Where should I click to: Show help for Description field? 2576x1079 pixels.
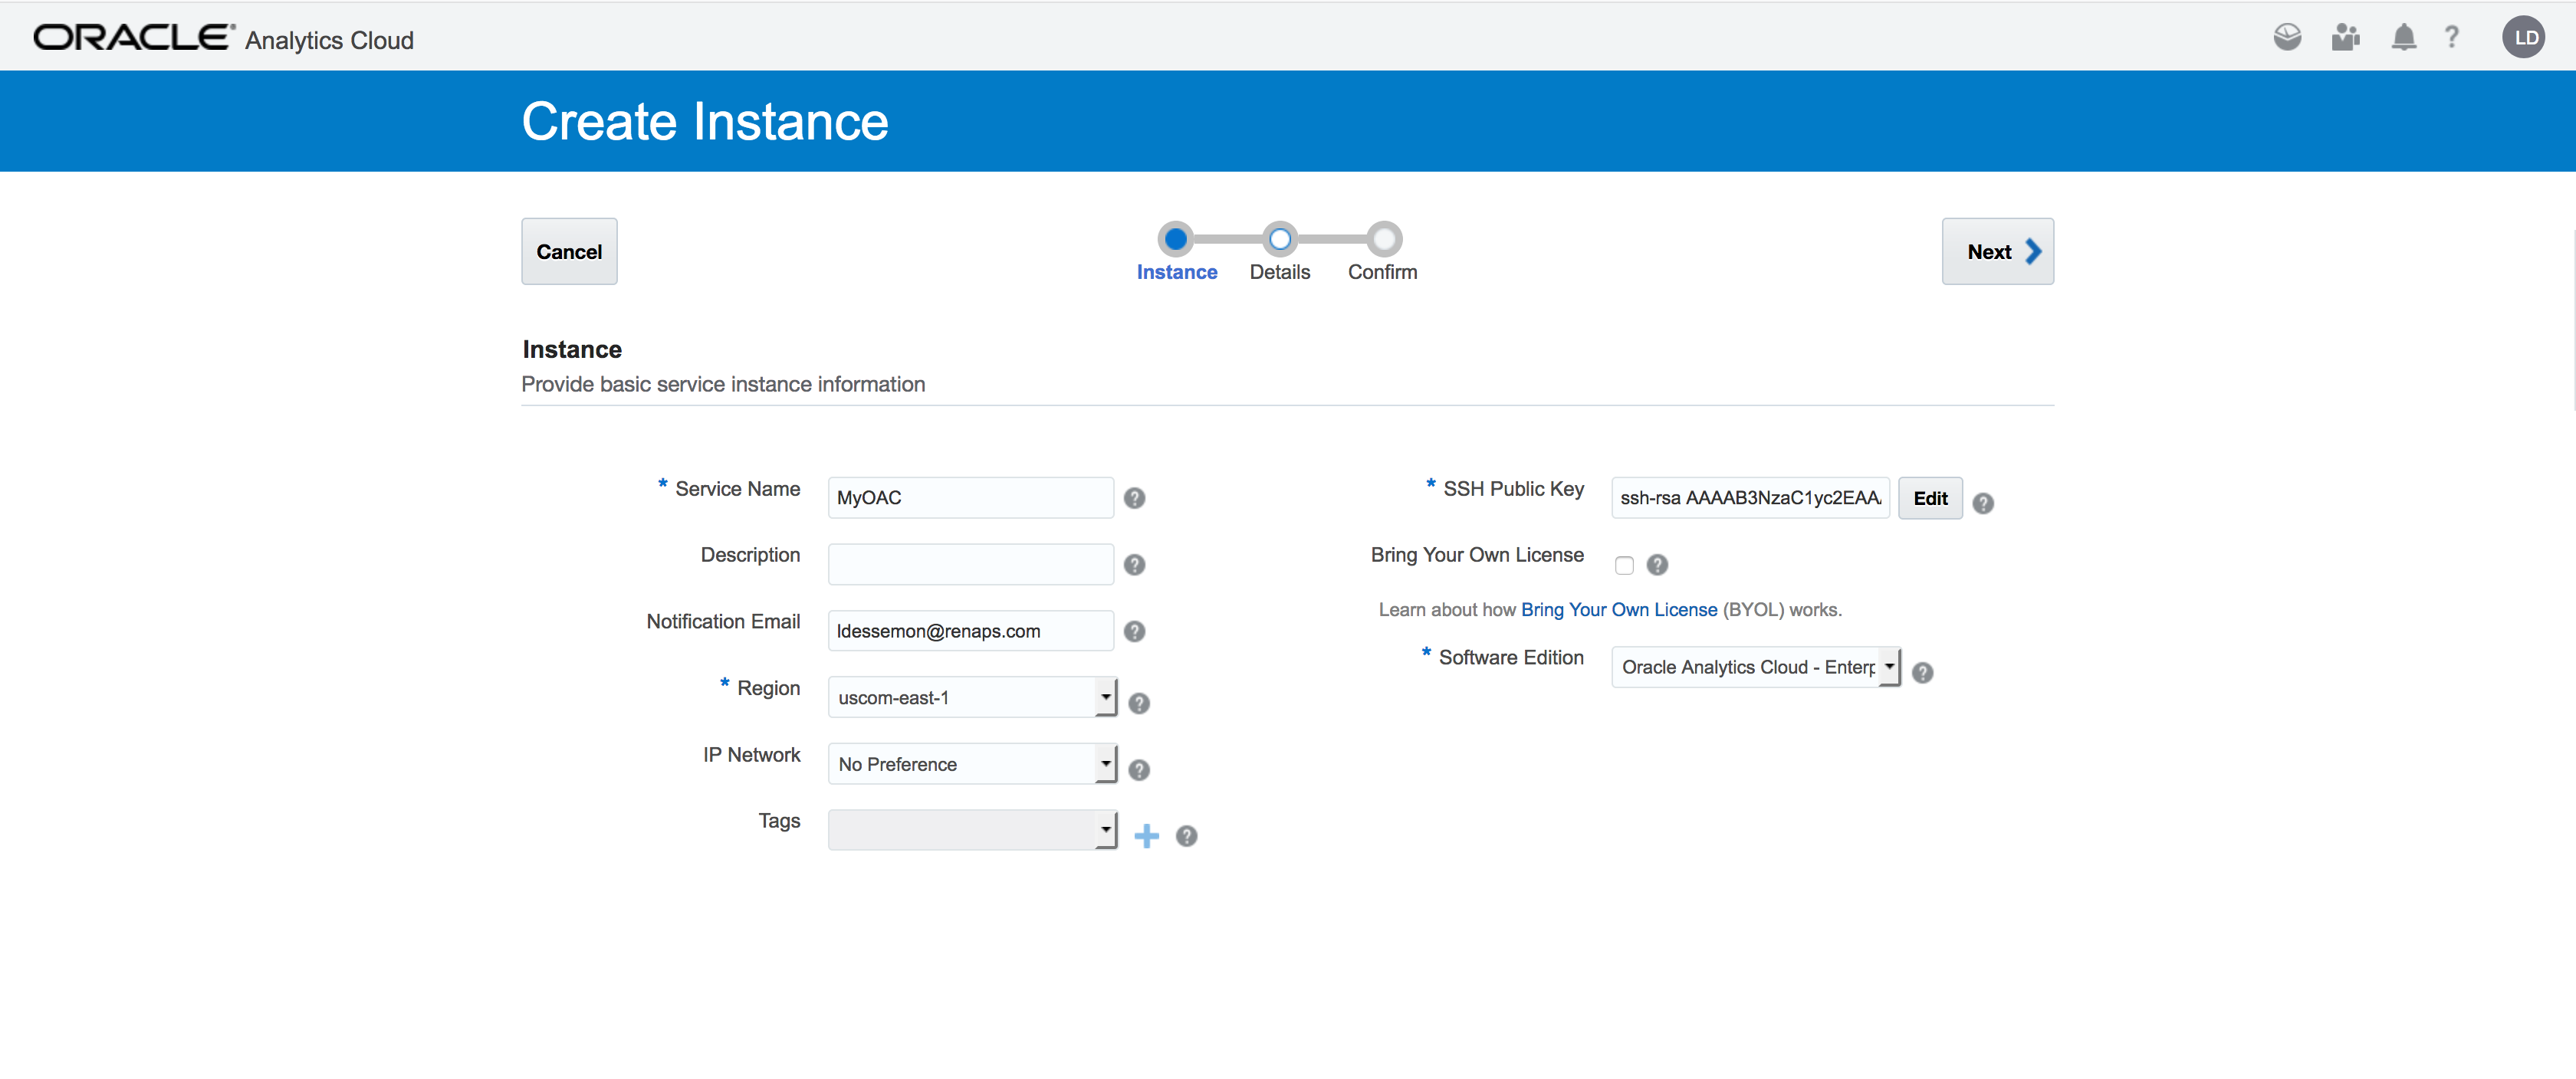coord(1134,565)
